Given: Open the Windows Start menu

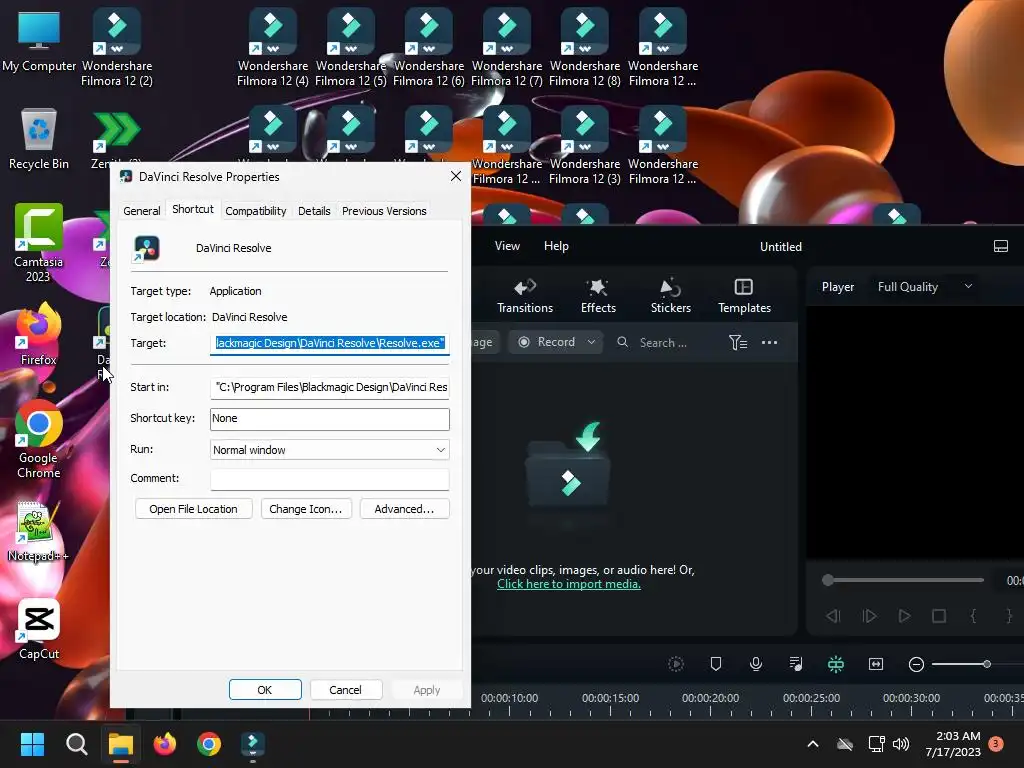Looking at the screenshot, I should pyautogui.click(x=32, y=744).
